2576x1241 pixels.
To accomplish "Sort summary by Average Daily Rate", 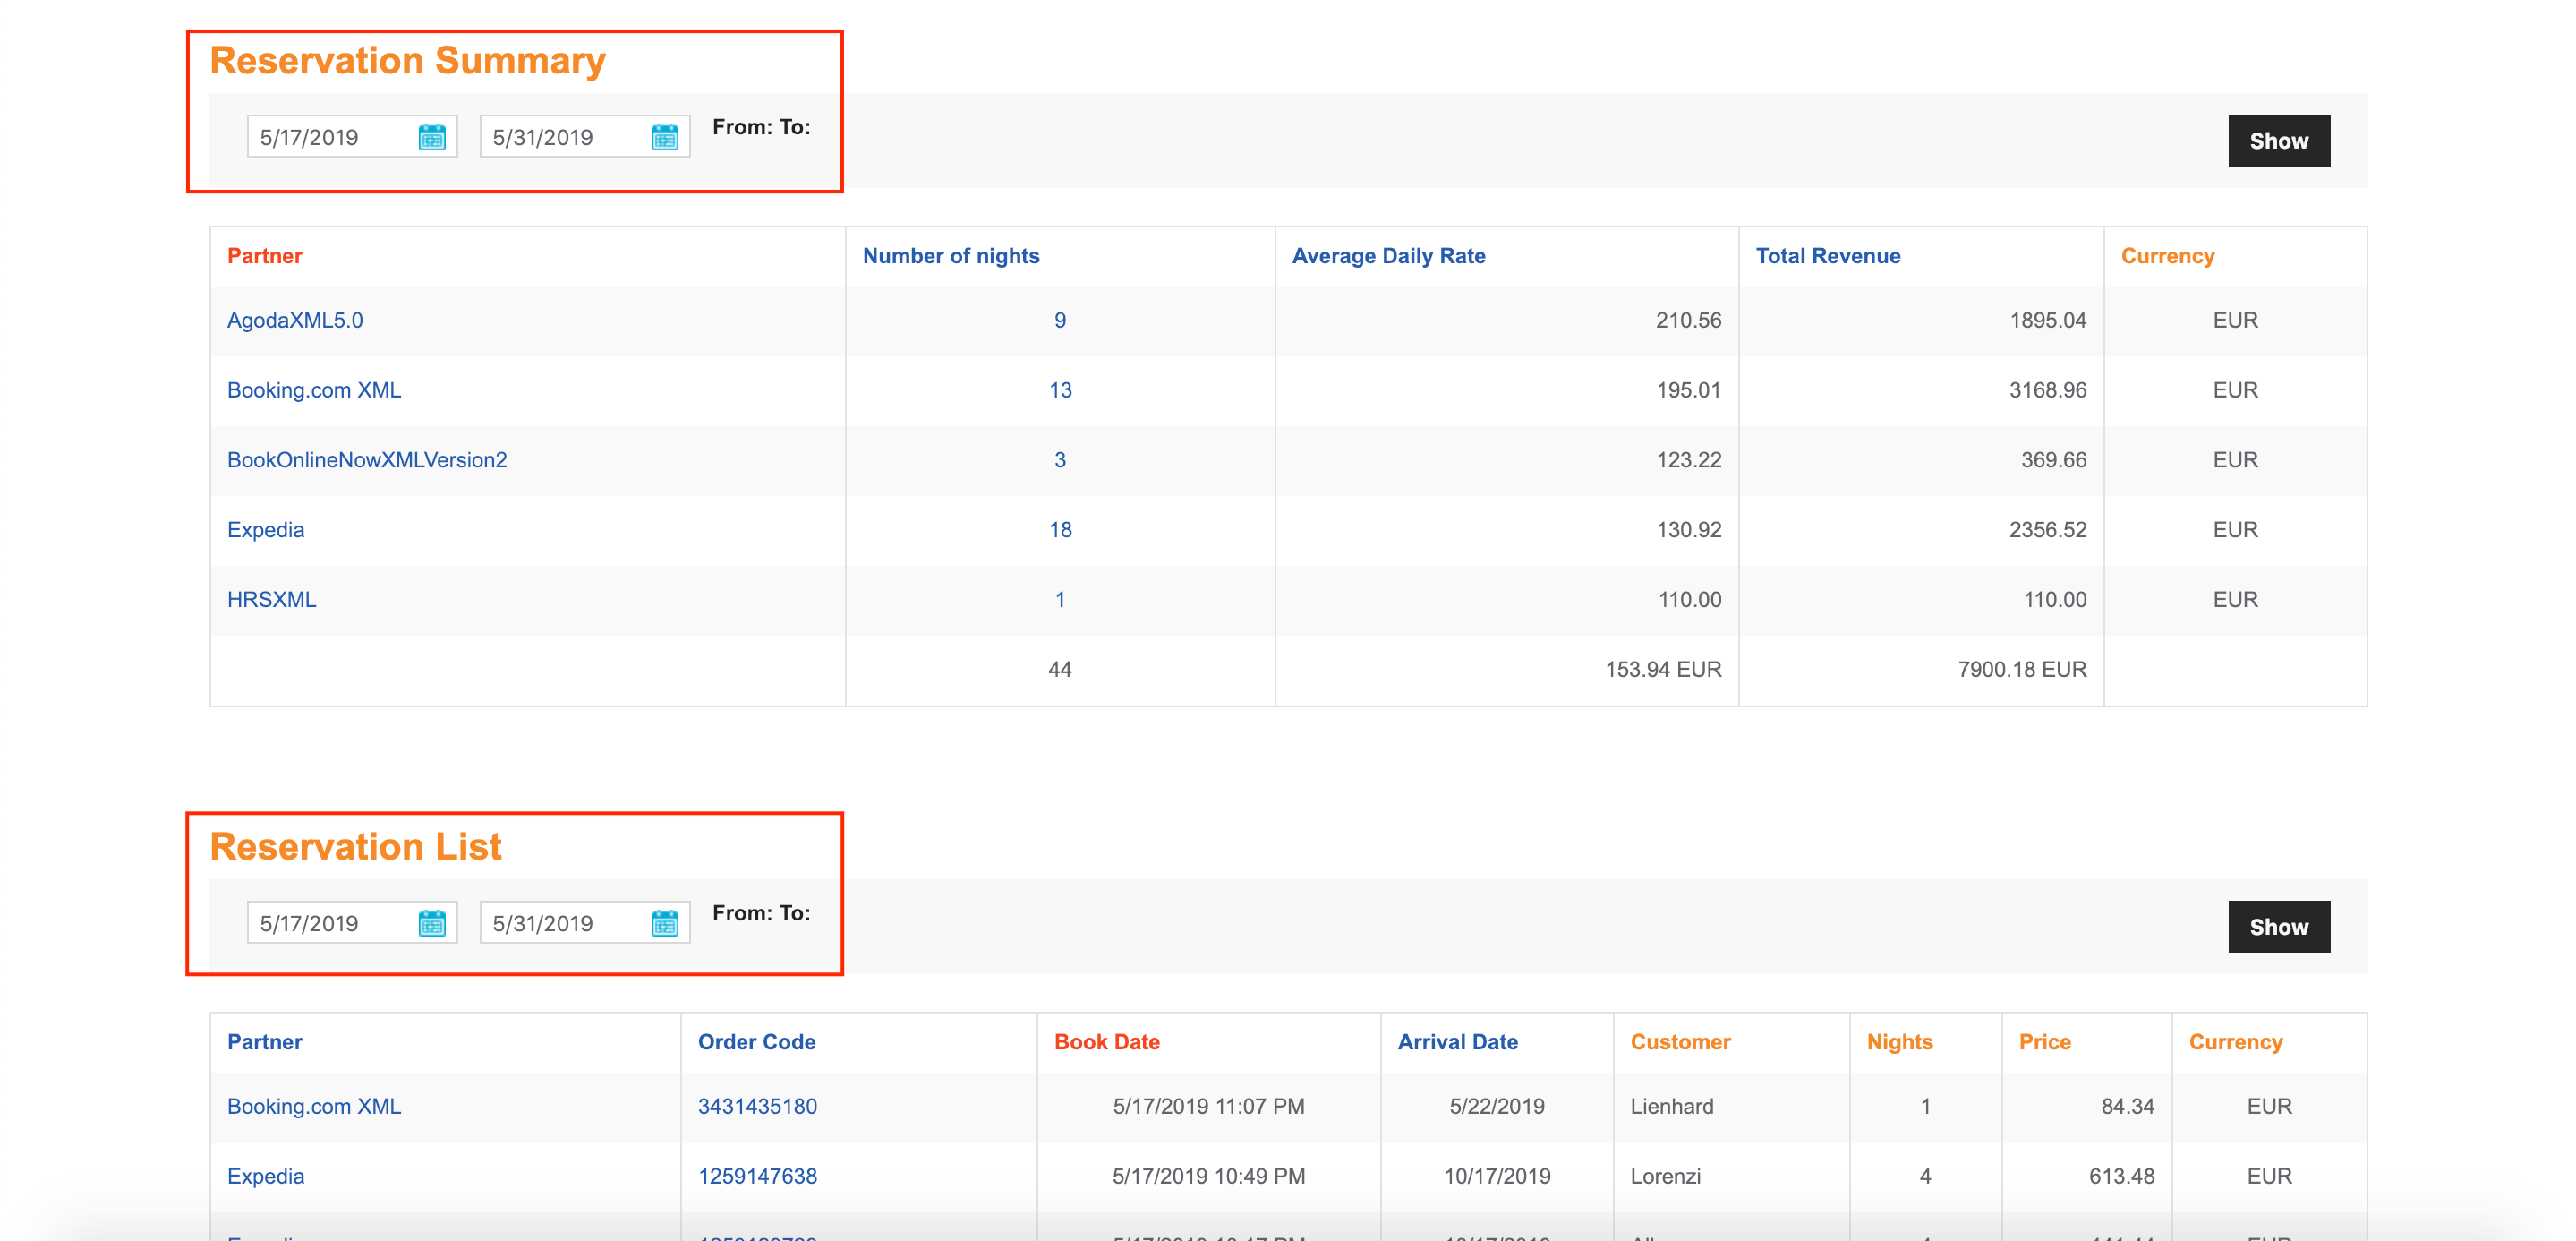I will (1388, 256).
